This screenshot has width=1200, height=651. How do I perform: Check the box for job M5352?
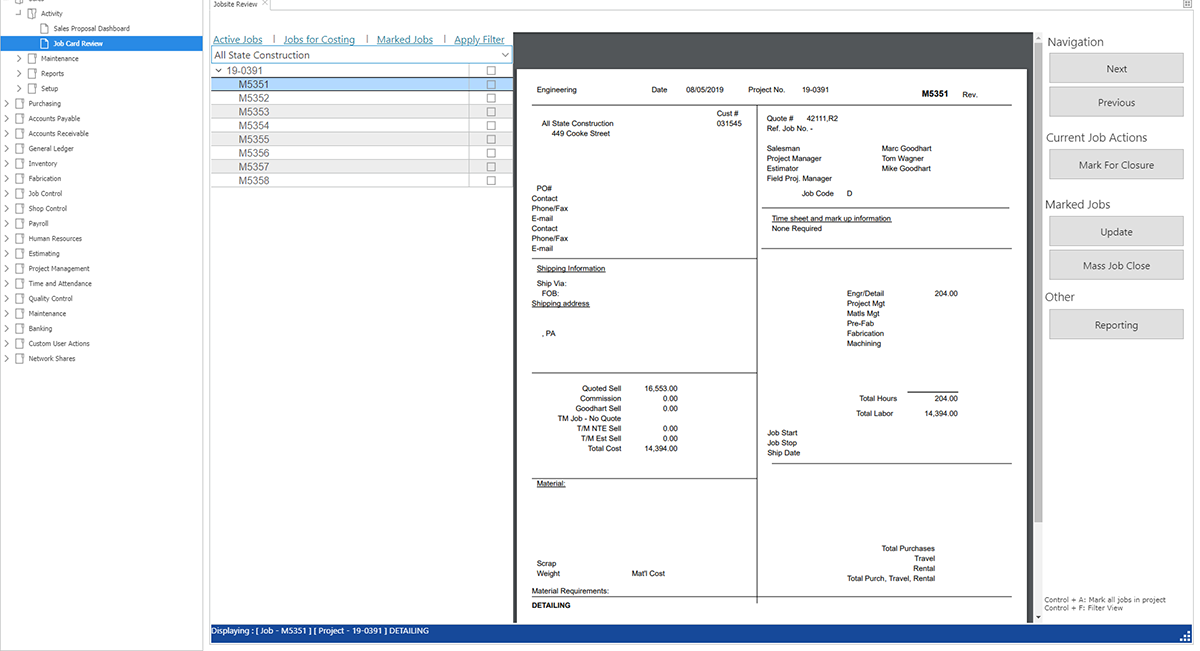point(490,99)
